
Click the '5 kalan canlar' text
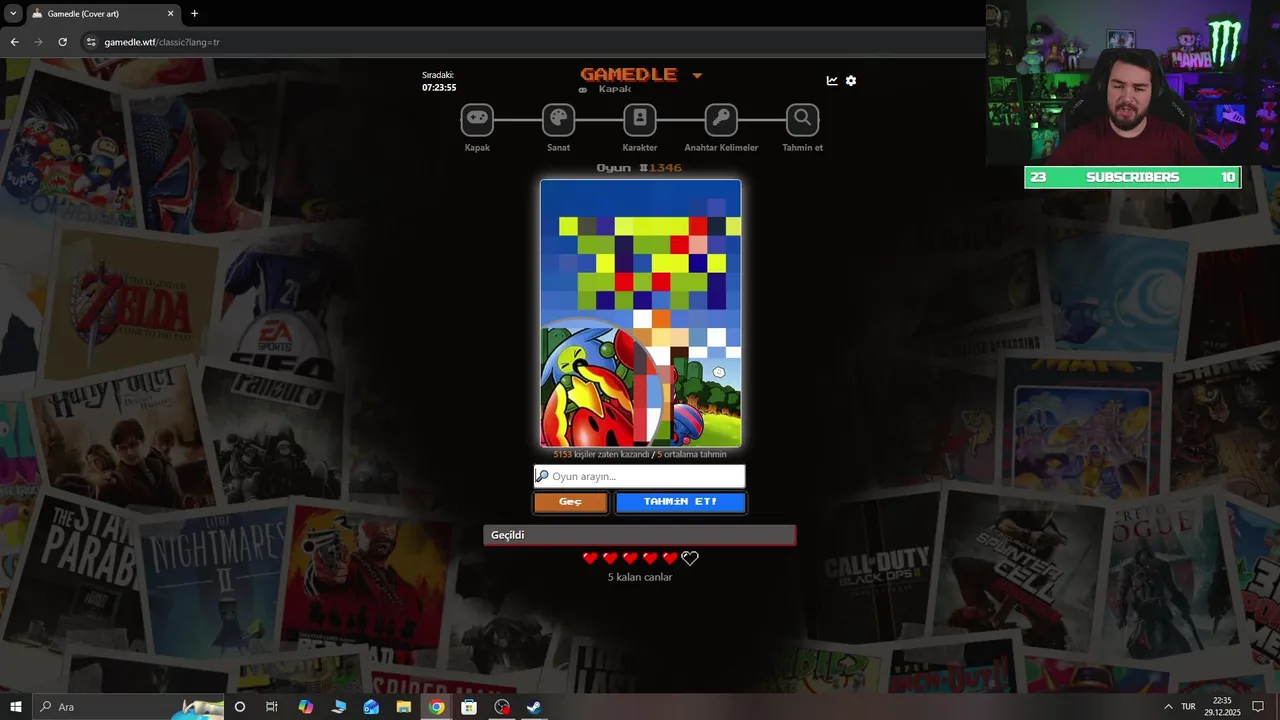640,577
